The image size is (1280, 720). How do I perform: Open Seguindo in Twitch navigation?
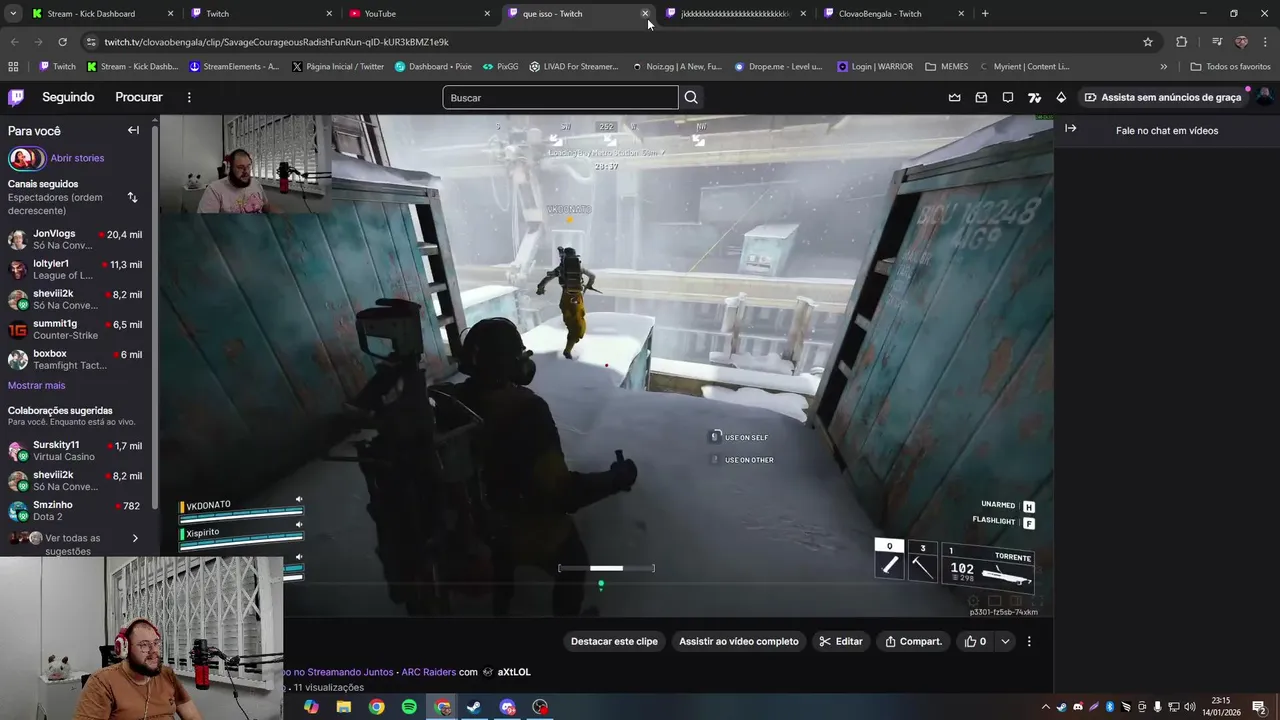click(68, 97)
